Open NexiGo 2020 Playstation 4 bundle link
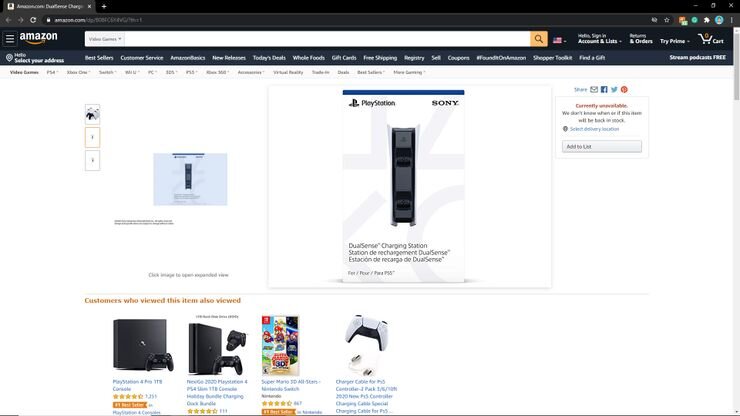This screenshot has width=740, height=416. (217, 392)
